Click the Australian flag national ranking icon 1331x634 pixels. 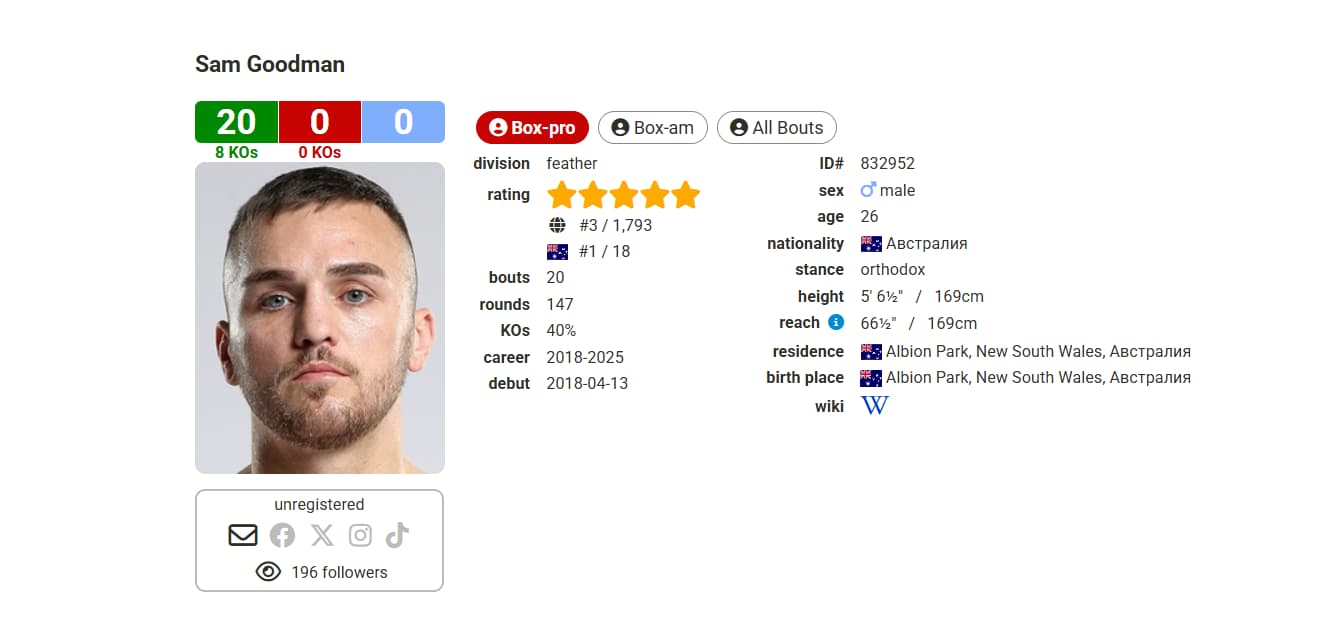557,252
